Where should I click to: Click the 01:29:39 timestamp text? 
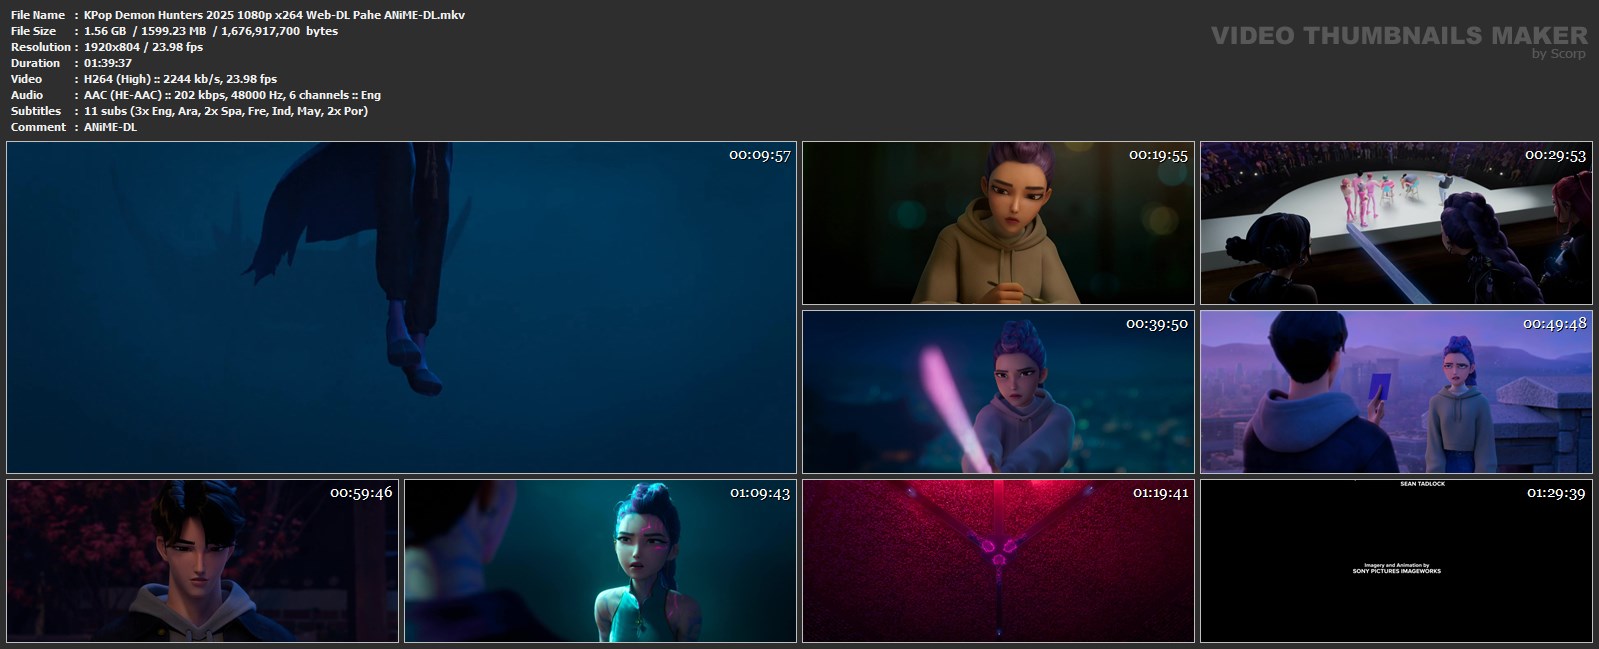[x=1555, y=493]
